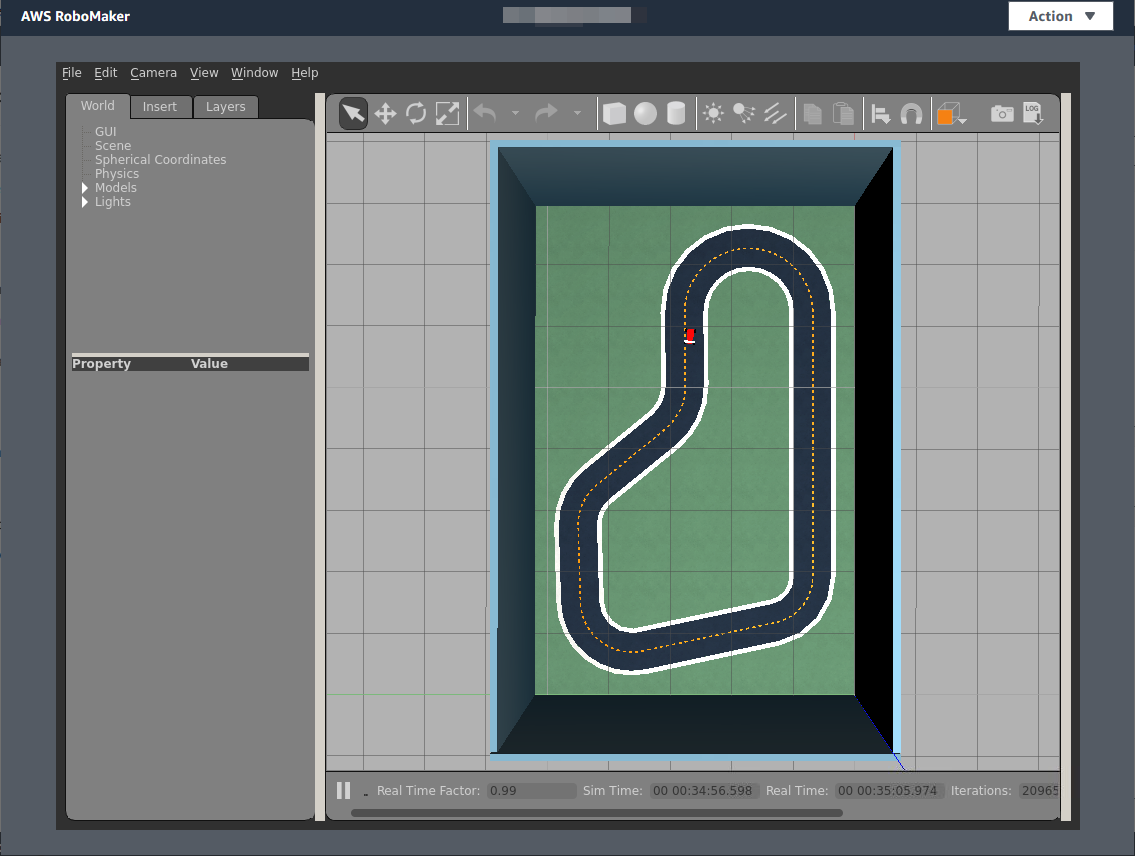
Task: Take a screenshot of the simulation
Action: click(1002, 113)
